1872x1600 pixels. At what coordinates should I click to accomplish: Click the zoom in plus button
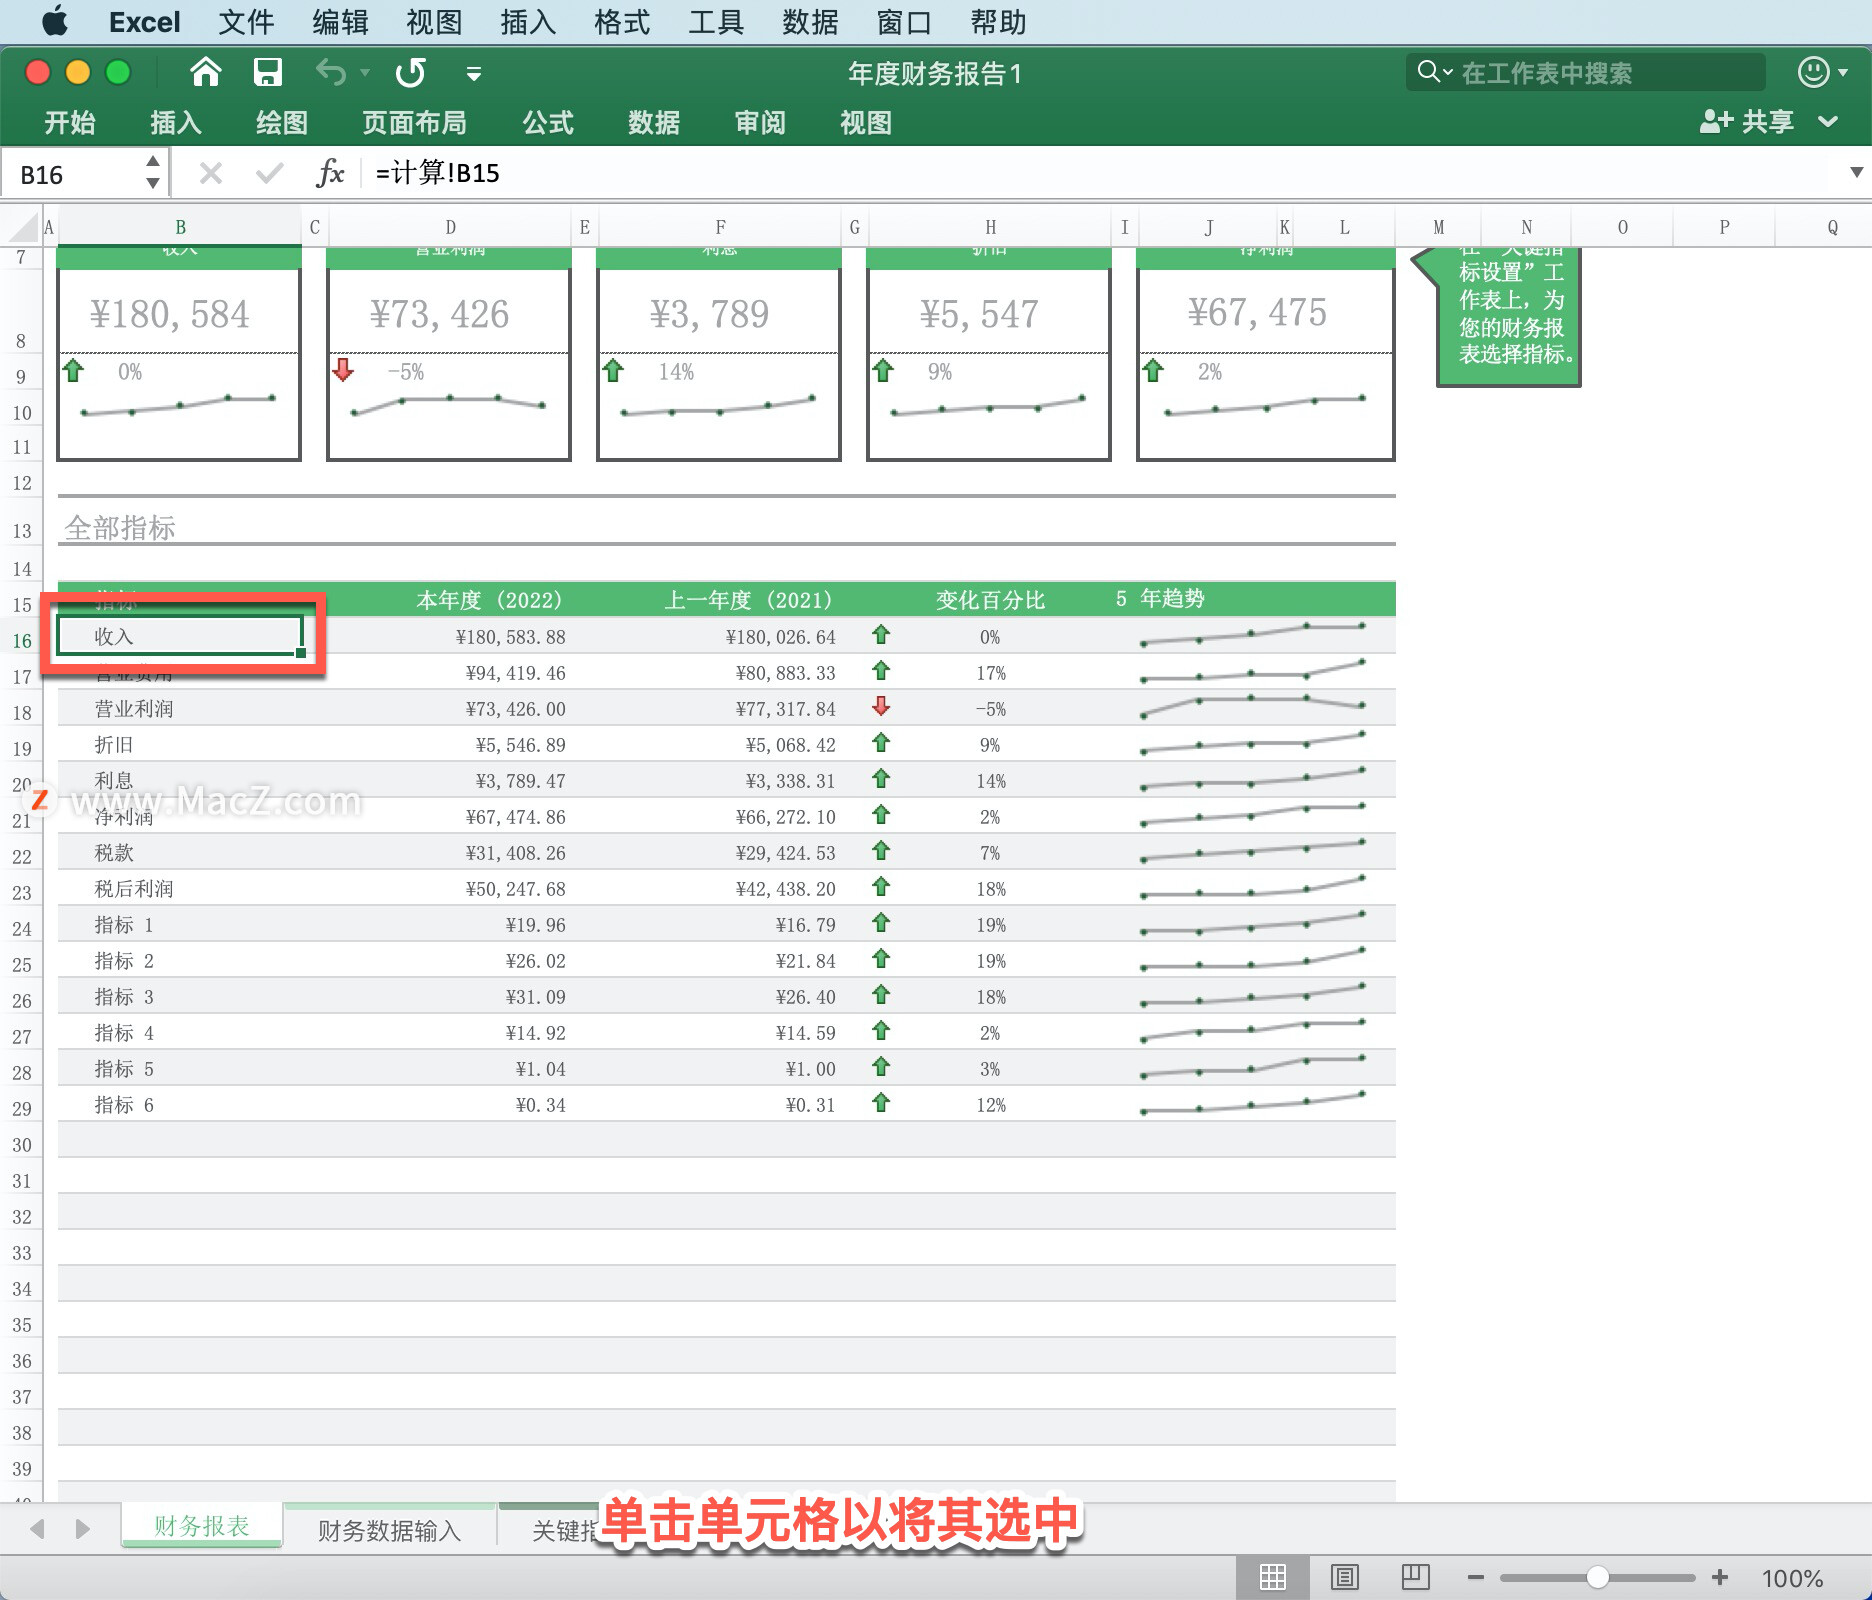point(1719,1577)
